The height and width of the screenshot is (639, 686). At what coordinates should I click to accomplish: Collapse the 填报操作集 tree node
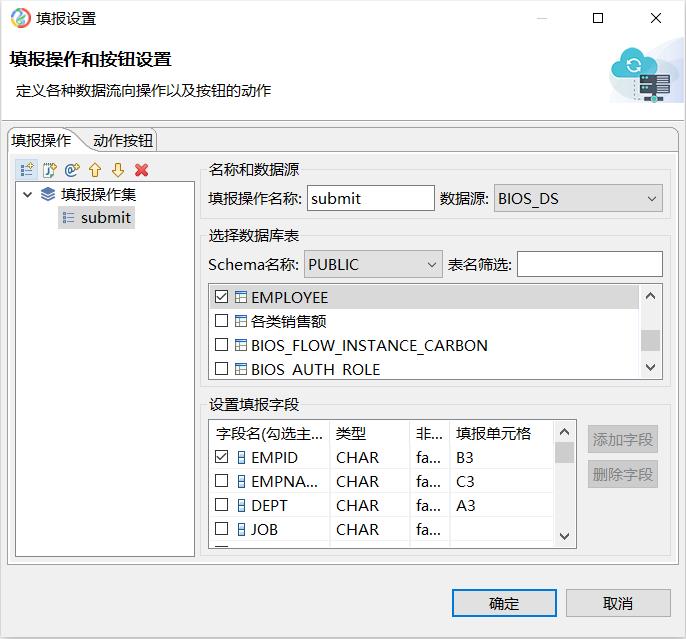[28, 194]
